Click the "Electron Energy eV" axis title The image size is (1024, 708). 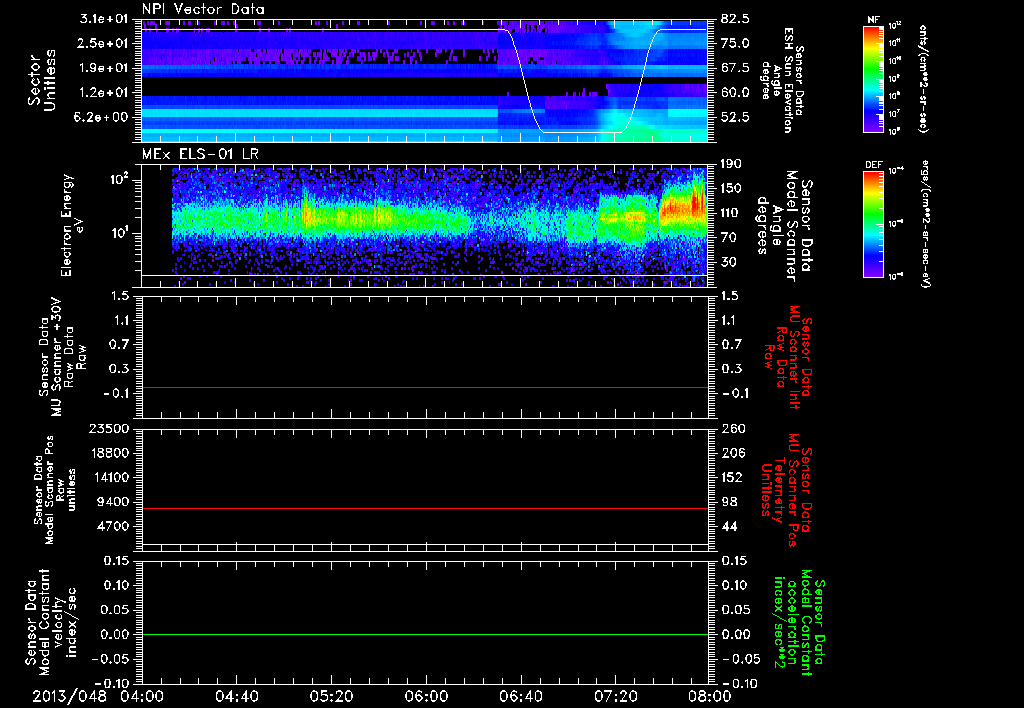pyautogui.click(x=73, y=225)
